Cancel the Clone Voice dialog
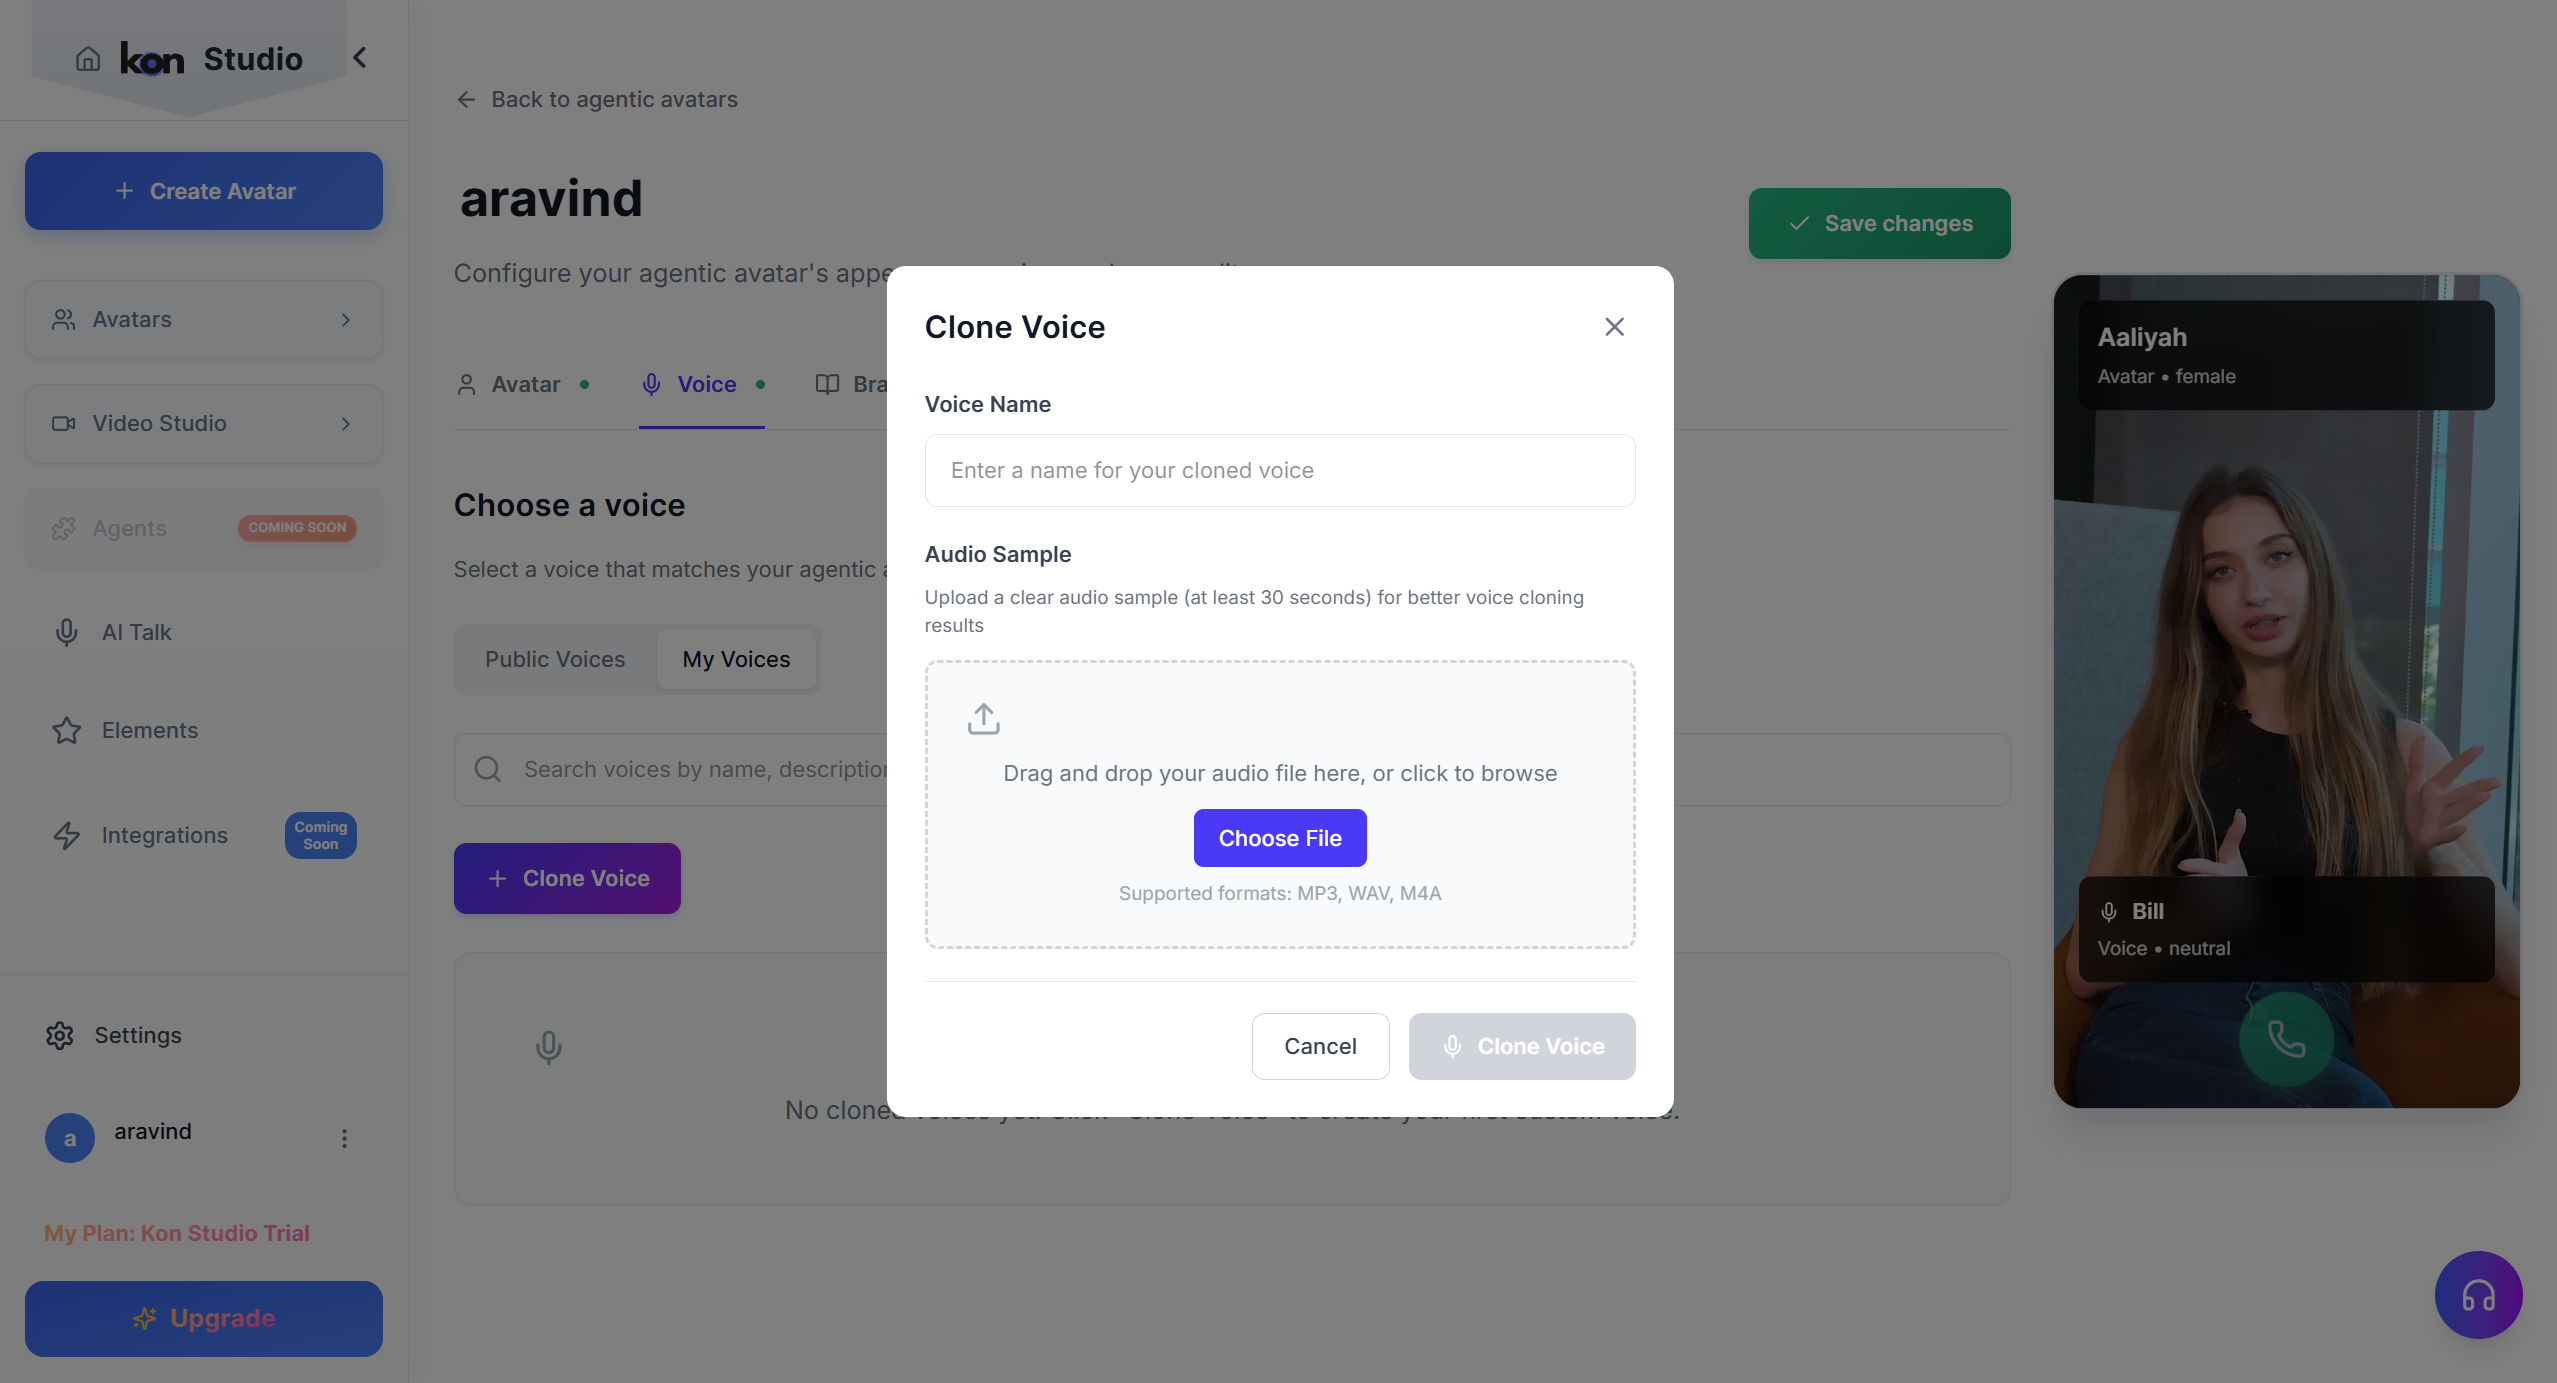The width and height of the screenshot is (2557, 1383). (x=1319, y=1045)
